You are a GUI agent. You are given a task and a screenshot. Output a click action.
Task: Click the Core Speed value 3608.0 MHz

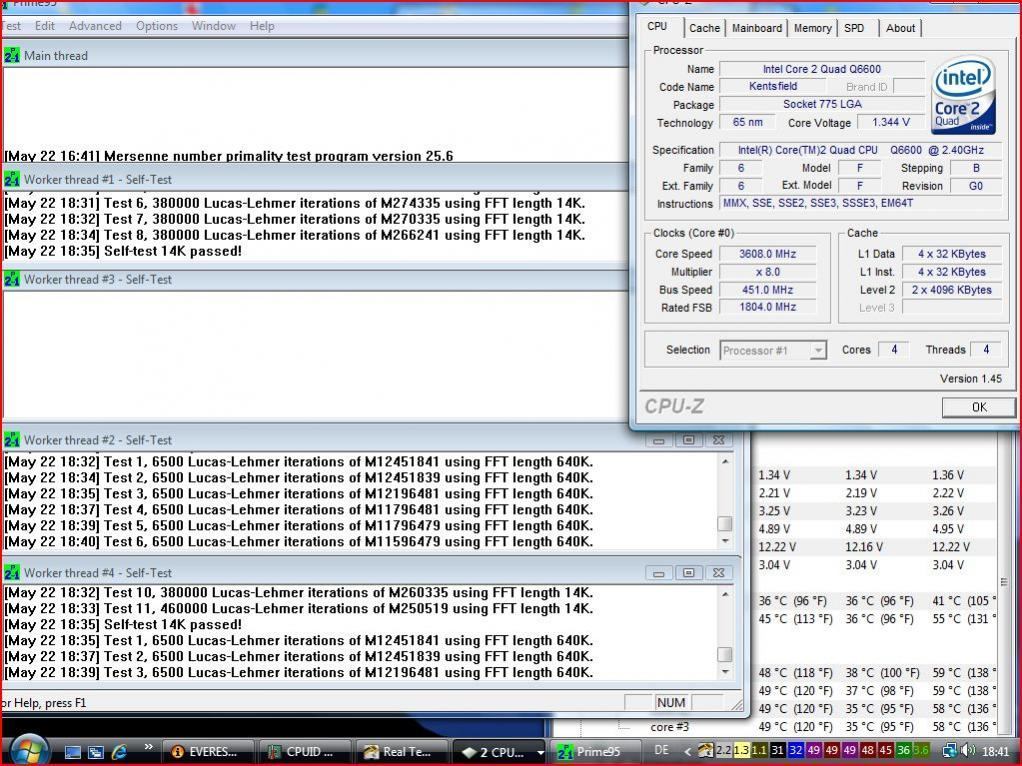[767, 254]
